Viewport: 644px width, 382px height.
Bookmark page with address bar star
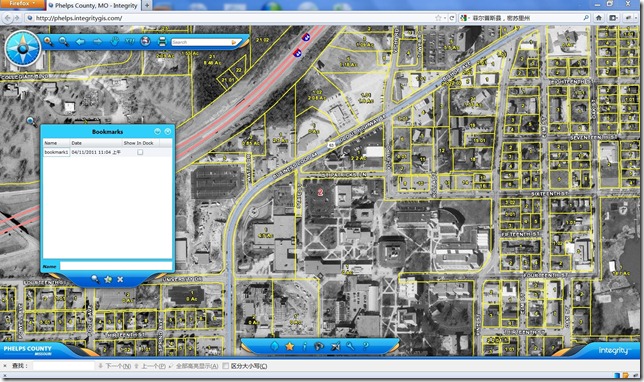pos(438,18)
